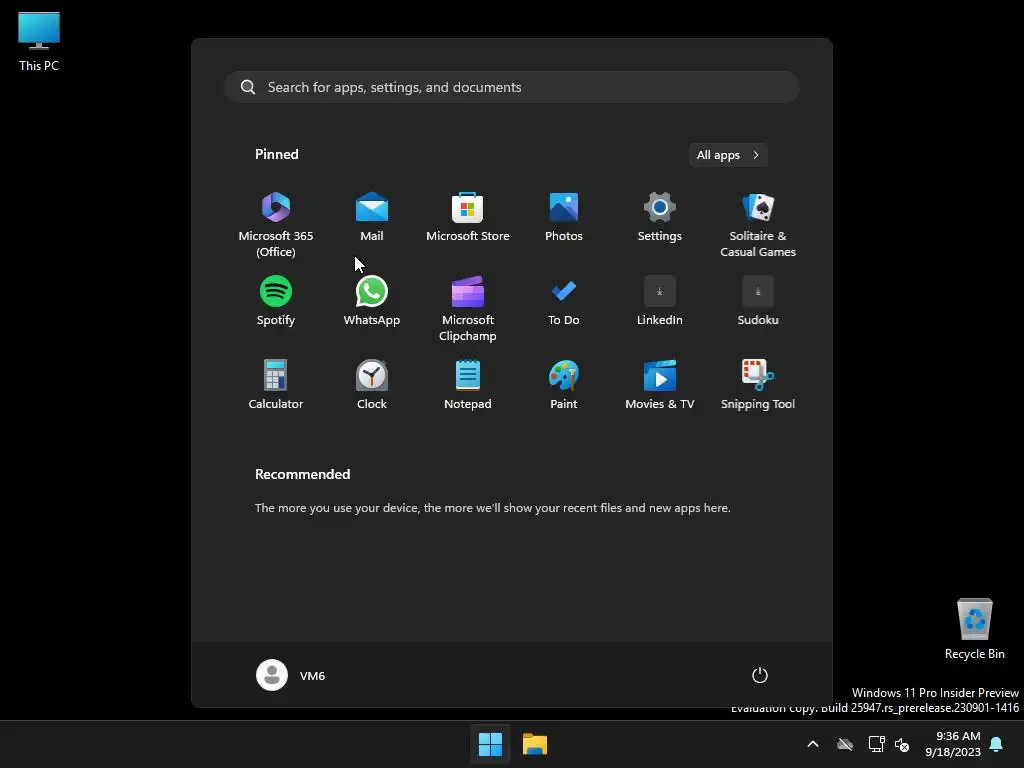
Task: Open the VM6 user account menu
Action: click(291, 675)
